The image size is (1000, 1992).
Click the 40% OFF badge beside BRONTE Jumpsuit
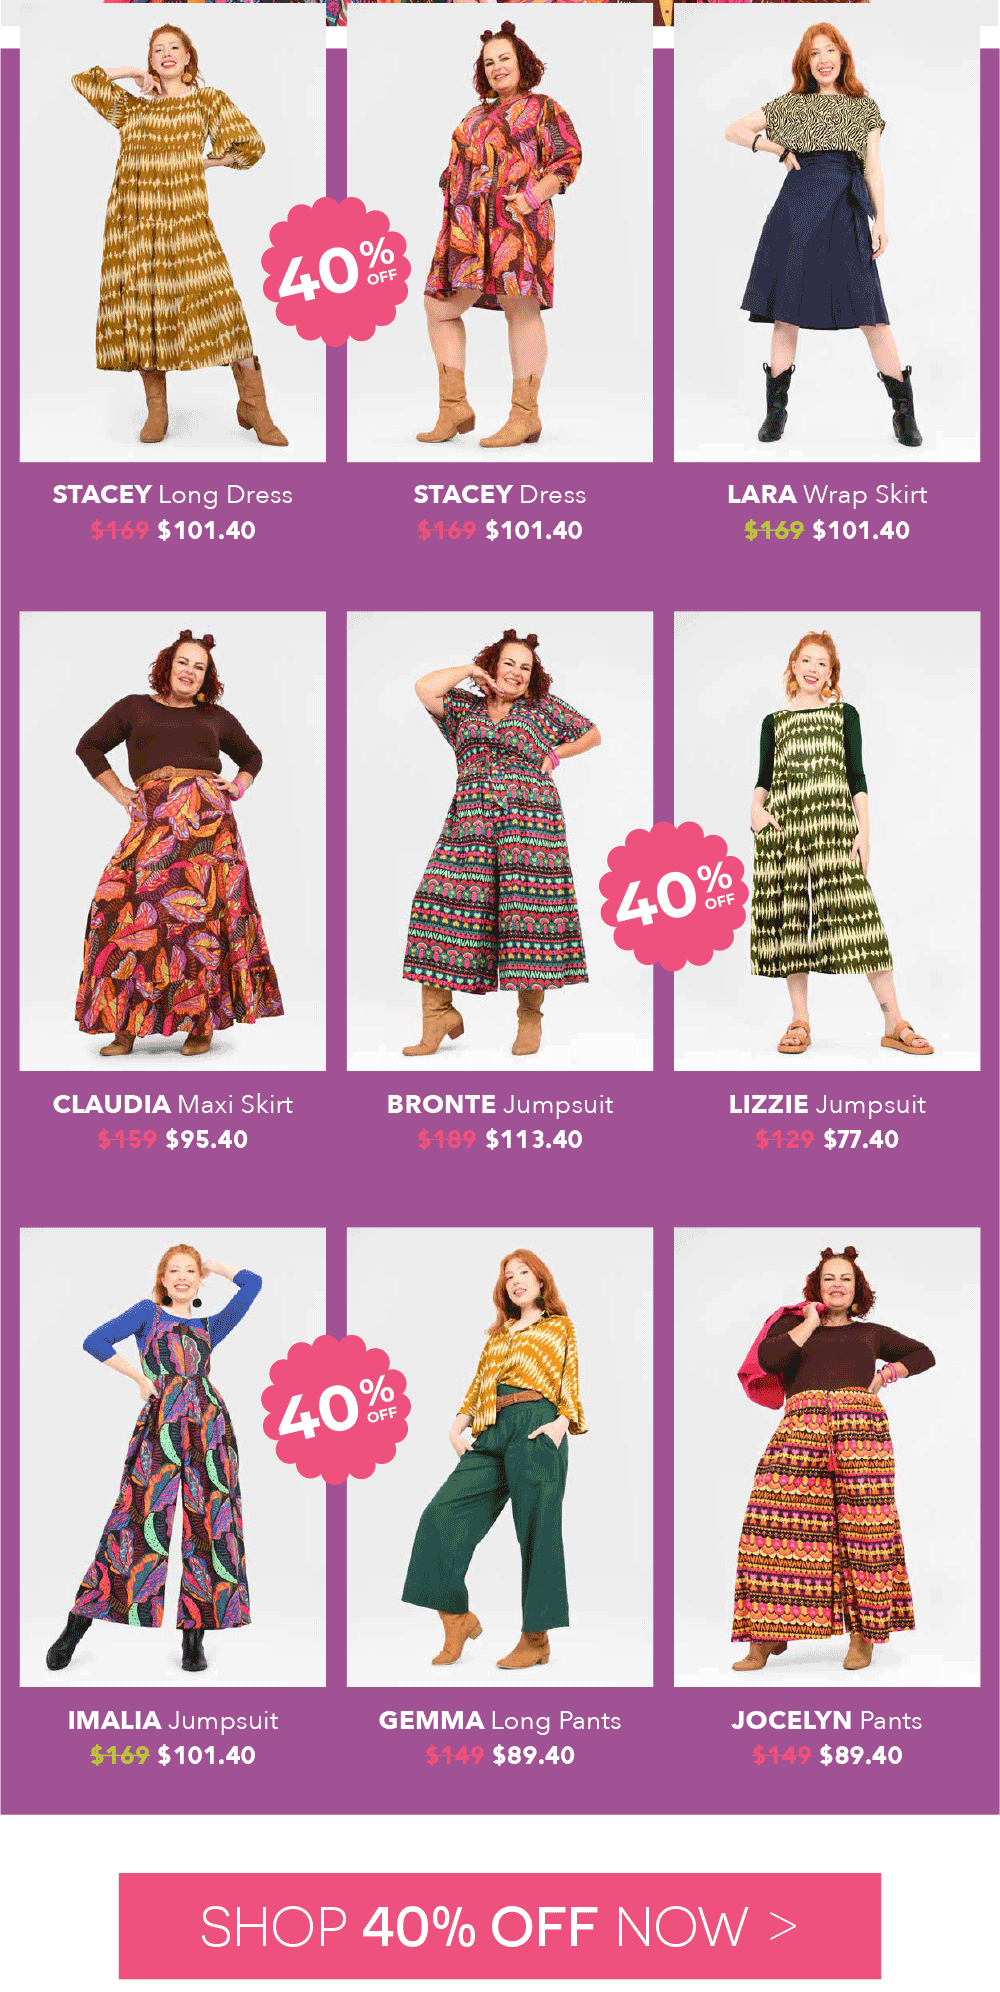(x=673, y=896)
